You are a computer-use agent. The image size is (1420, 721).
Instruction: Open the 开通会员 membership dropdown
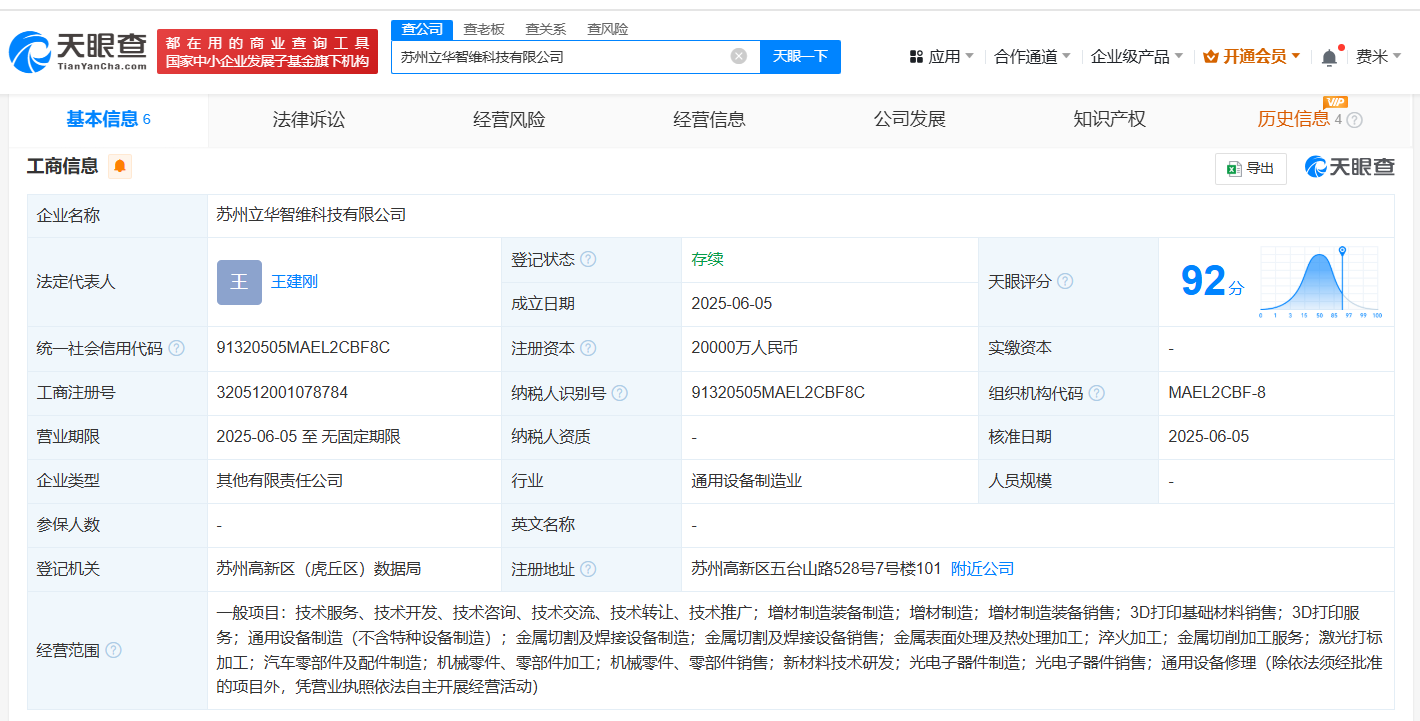1251,57
